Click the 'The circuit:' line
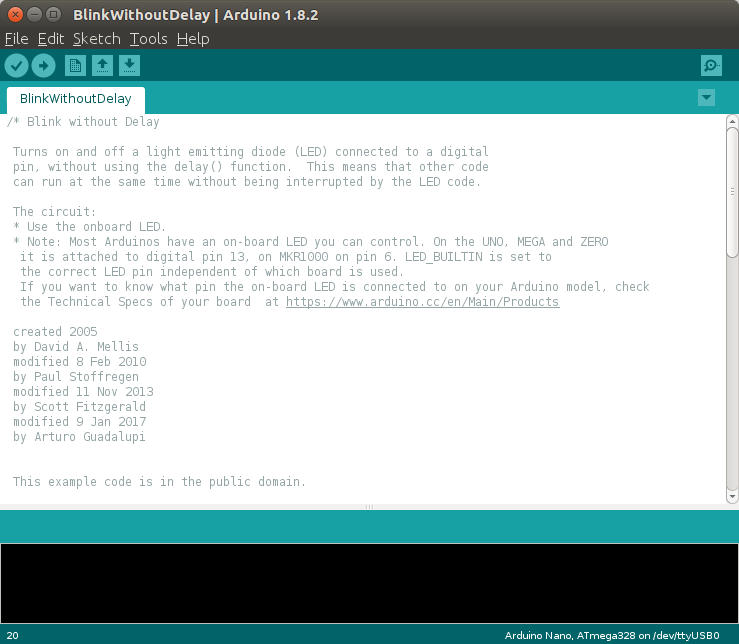 pyautogui.click(x=54, y=212)
